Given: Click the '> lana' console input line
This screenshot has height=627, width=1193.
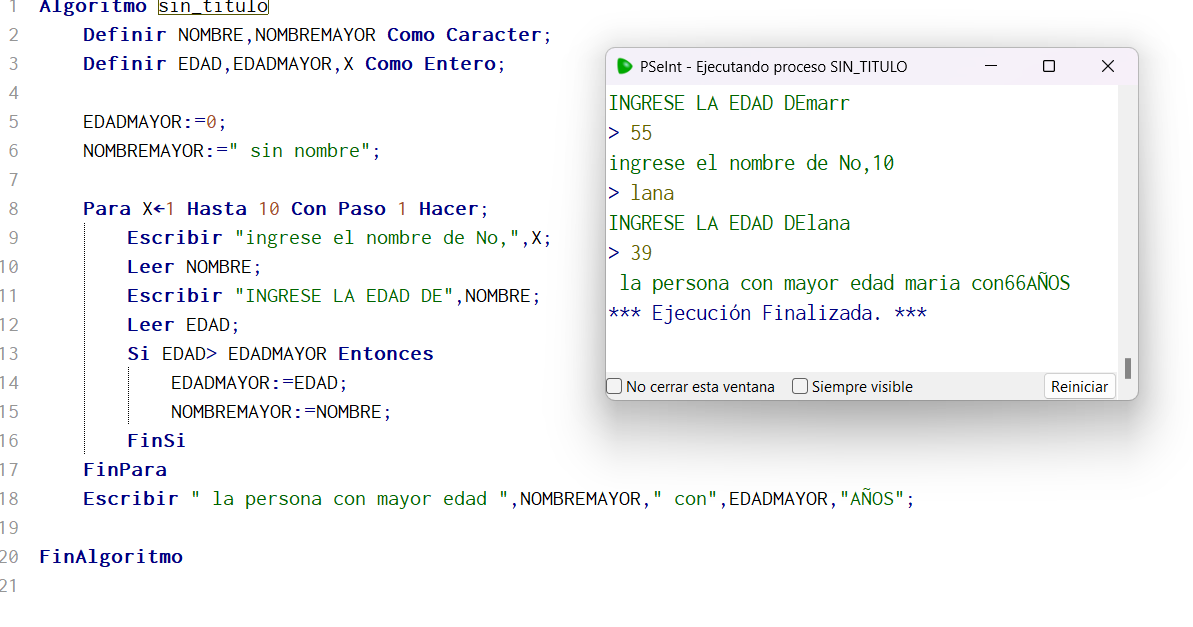Looking at the screenshot, I should point(641,193).
